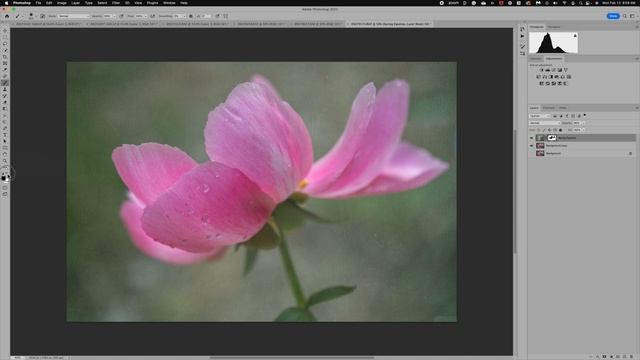Add a Black & White adjustment
Viewport: 640px width, 360px height.
551,77
